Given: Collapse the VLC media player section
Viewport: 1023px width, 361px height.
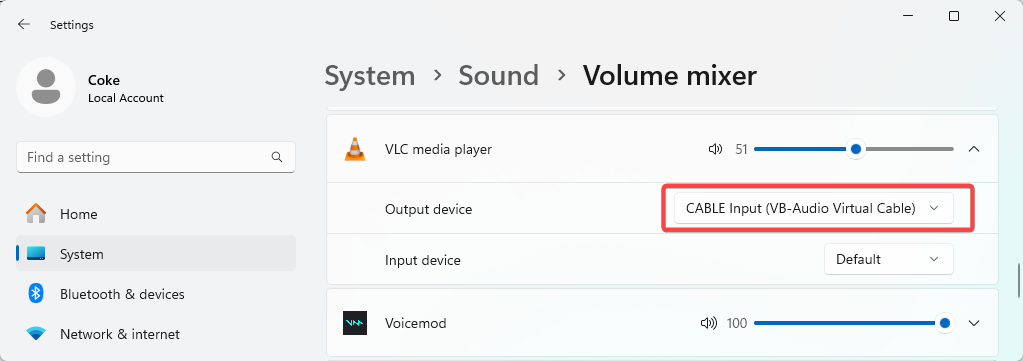Looking at the screenshot, I should (974, 149).
